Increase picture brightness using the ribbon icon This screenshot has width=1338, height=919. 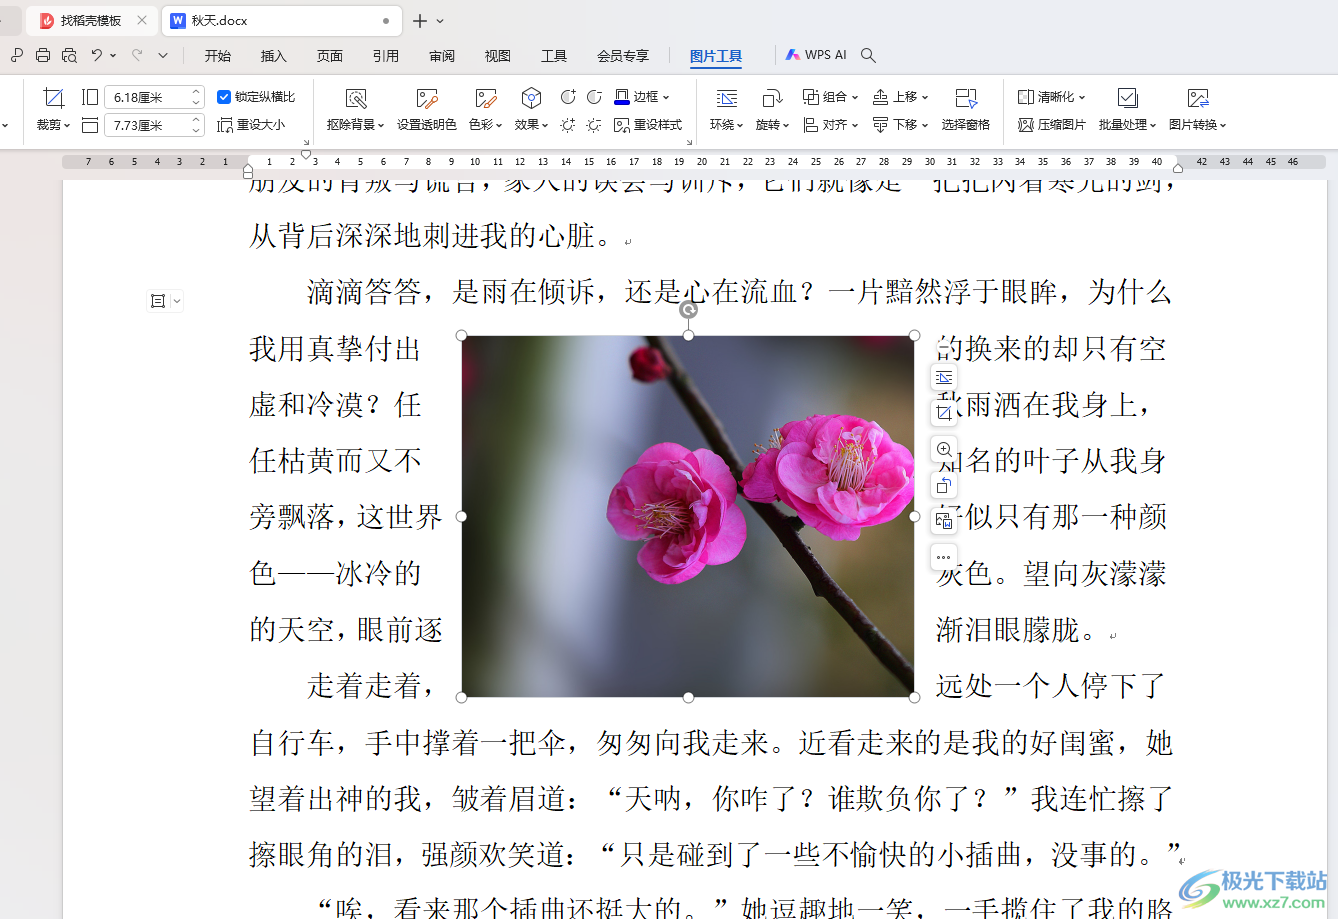click(568, 125)
